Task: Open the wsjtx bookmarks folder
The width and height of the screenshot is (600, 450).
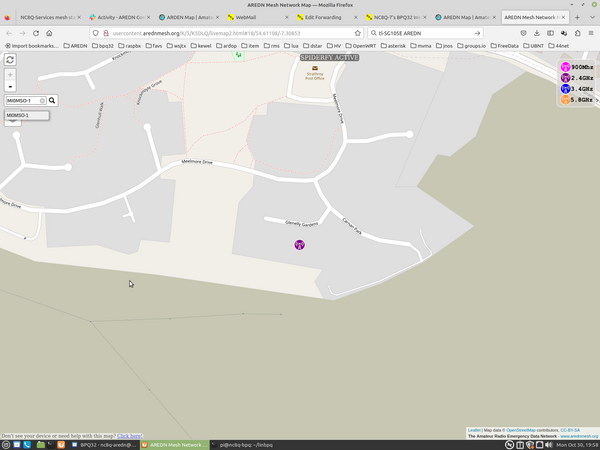Action: pos(176,46)
